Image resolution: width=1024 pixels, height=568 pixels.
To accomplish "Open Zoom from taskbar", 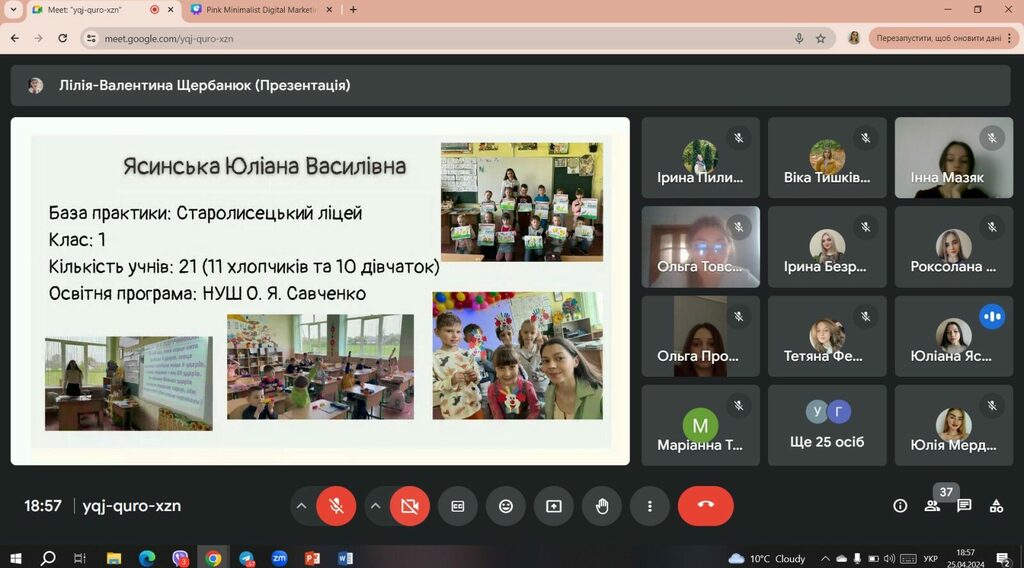I will (280, 558).
